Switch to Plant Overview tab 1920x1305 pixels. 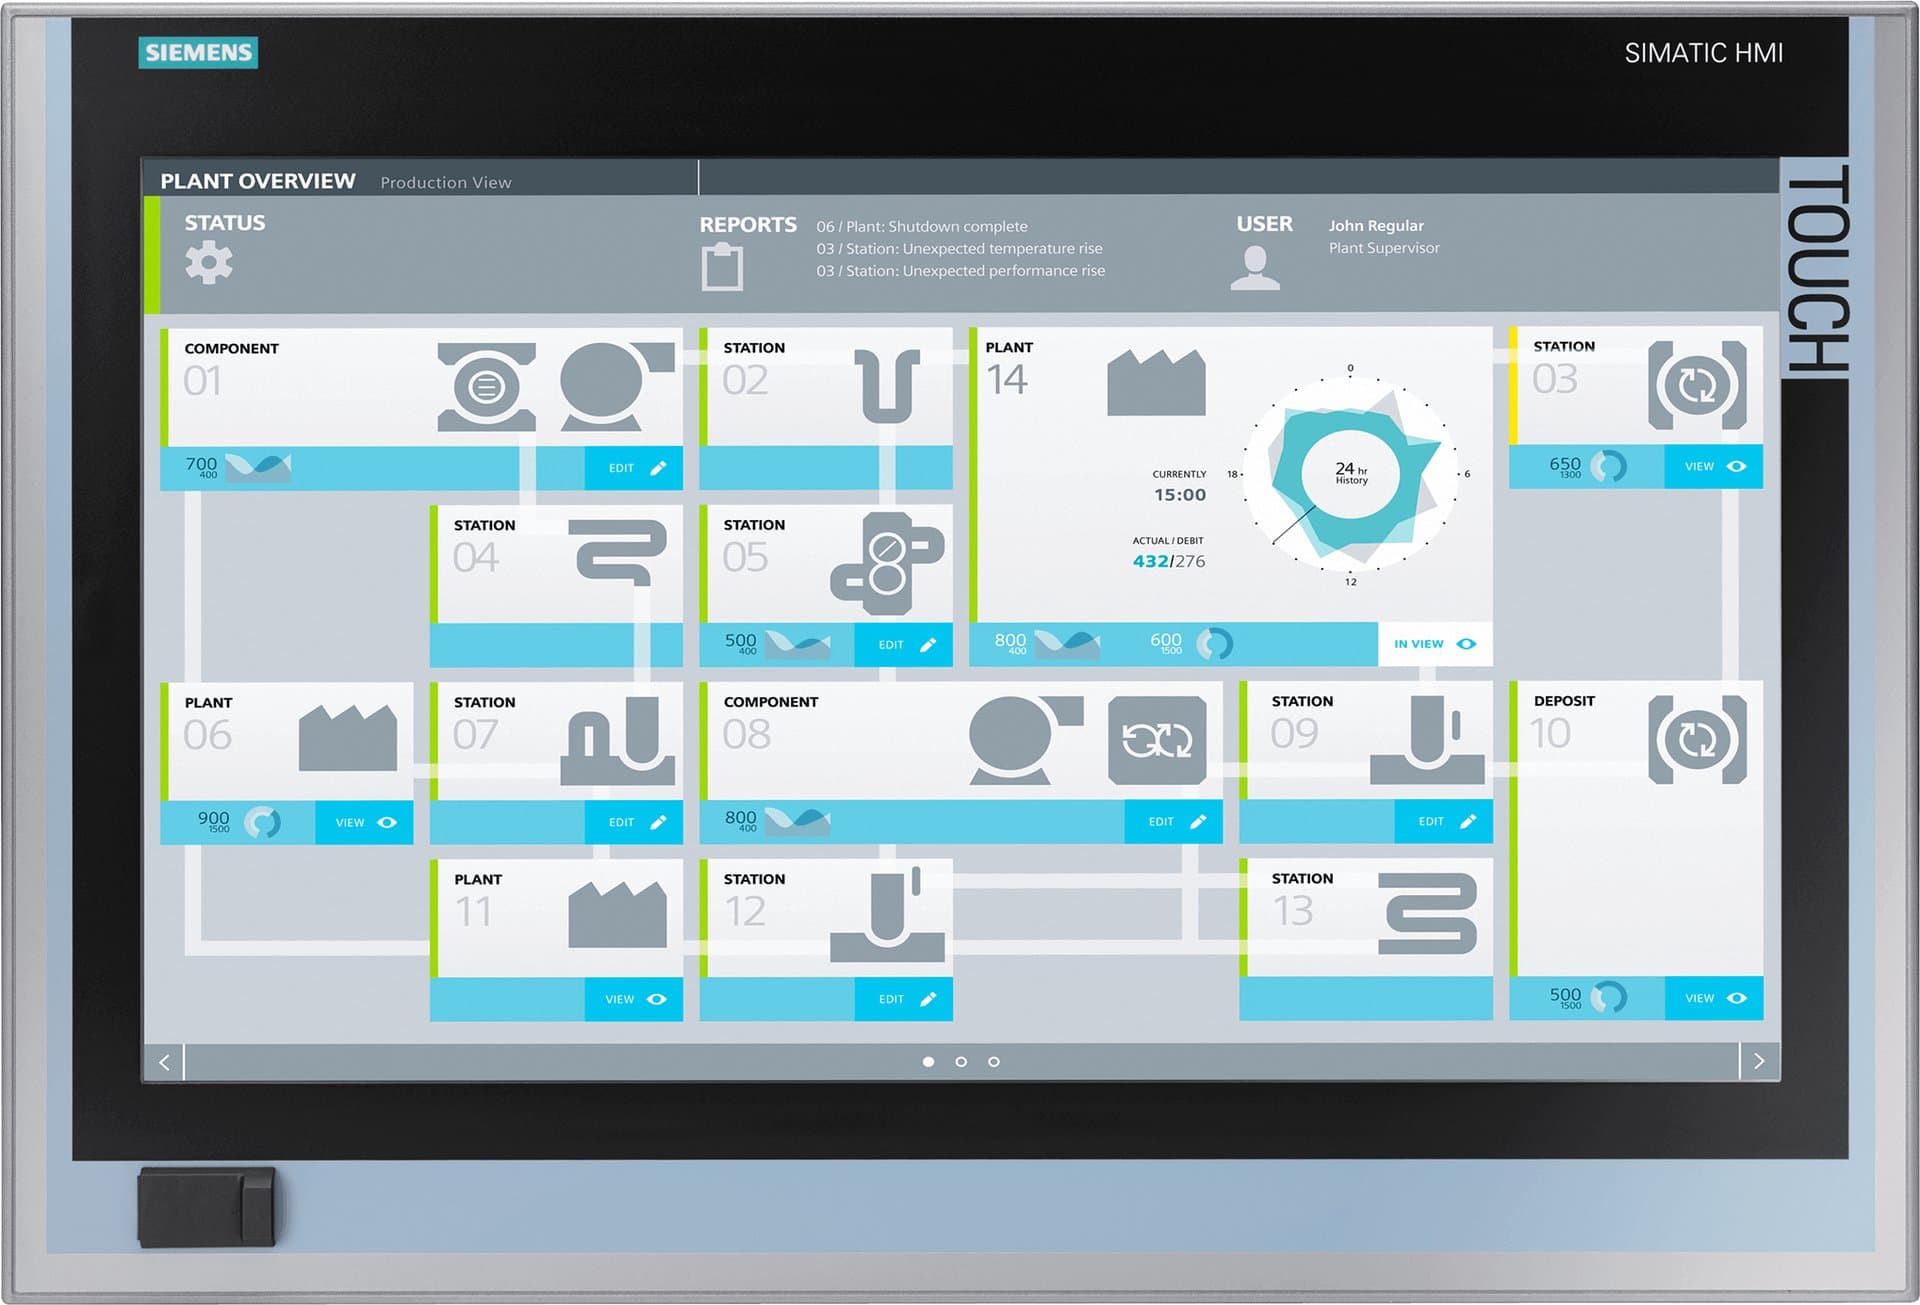[x=258, y=181]
